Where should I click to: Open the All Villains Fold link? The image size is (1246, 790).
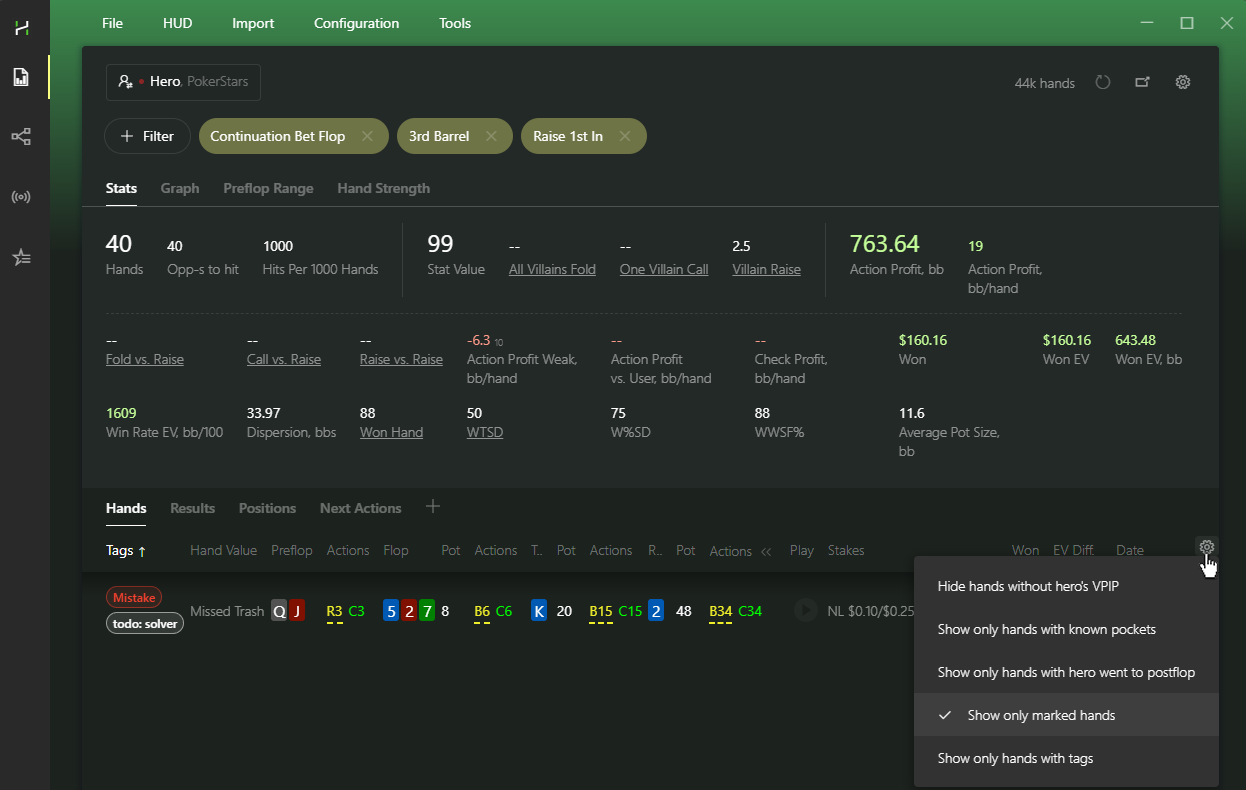click(552, 269)
